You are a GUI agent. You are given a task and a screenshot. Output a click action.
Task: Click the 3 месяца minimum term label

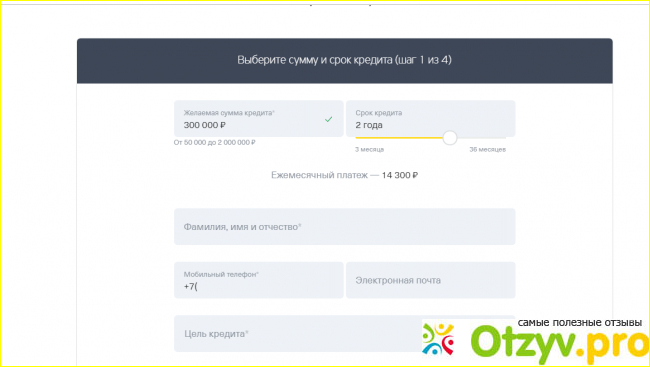369,149
